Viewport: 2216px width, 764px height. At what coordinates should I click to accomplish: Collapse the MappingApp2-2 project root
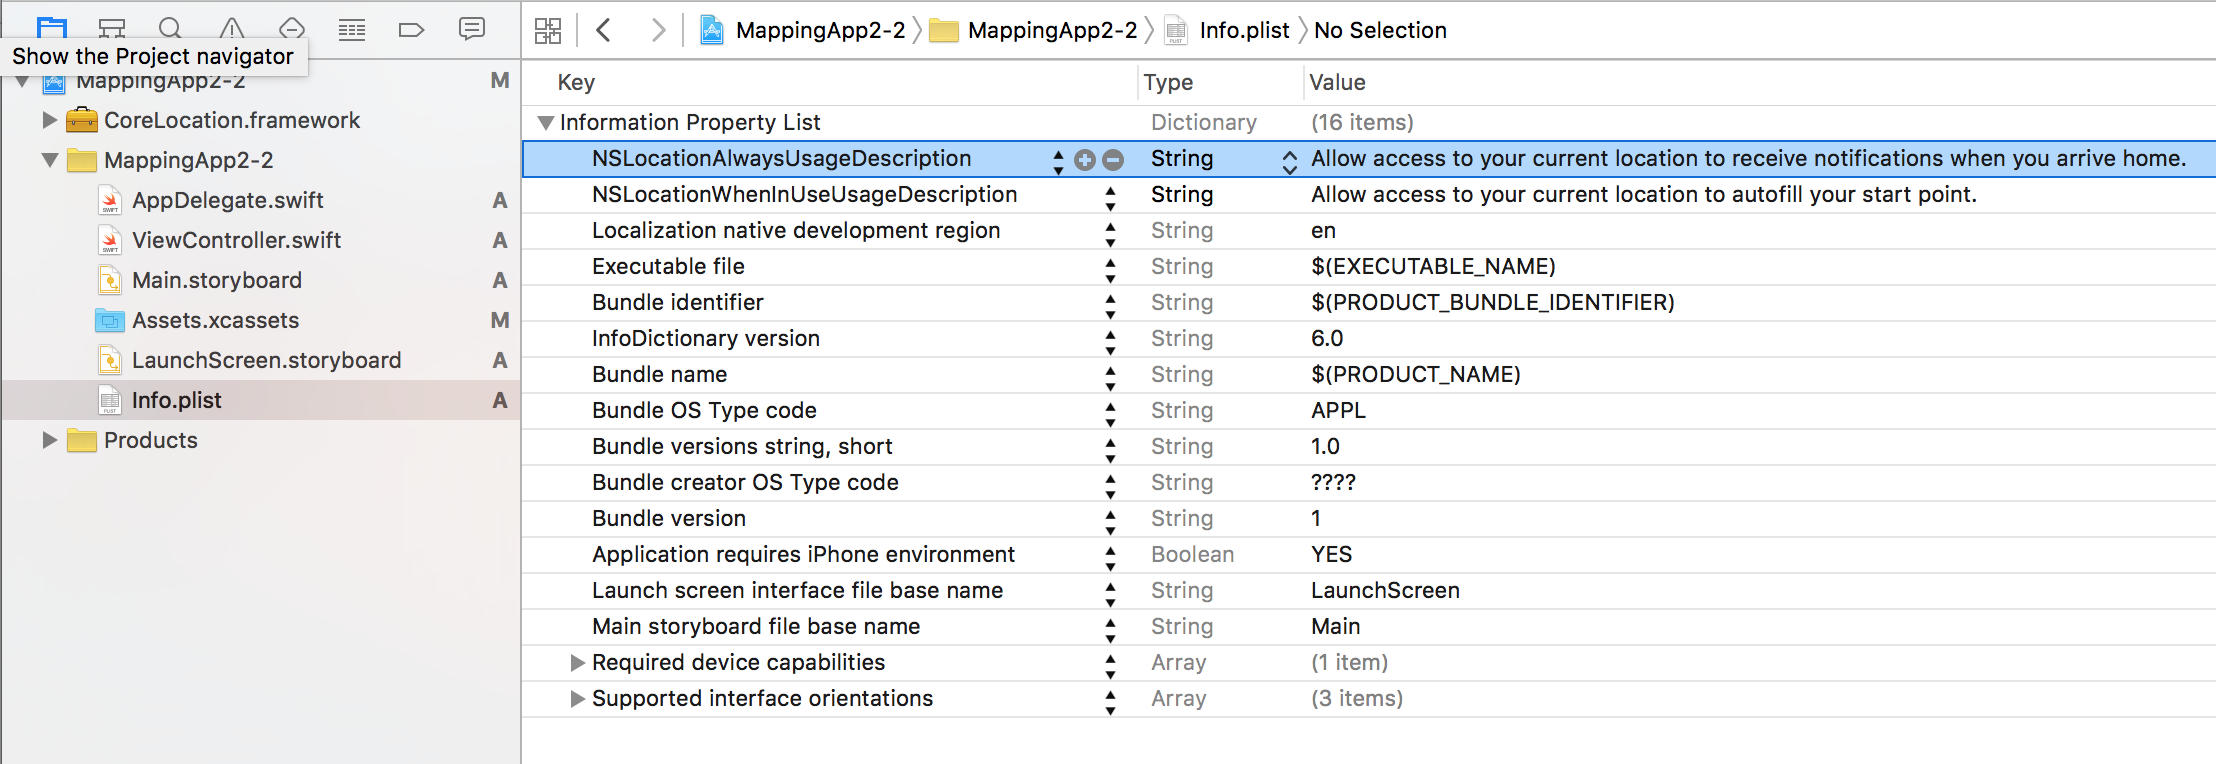[x=22, y=81]
